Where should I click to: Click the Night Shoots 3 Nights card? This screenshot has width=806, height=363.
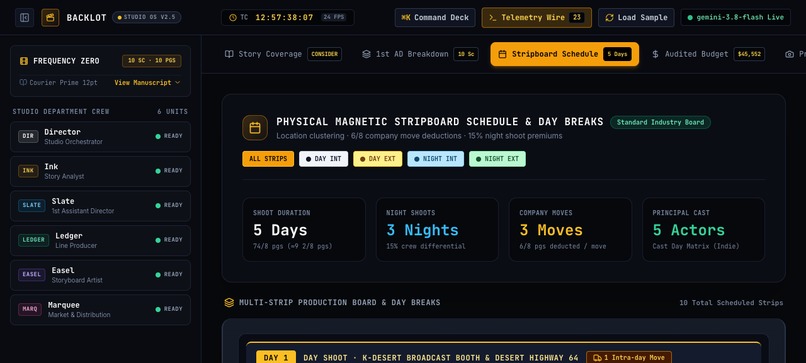pos(437,229)
